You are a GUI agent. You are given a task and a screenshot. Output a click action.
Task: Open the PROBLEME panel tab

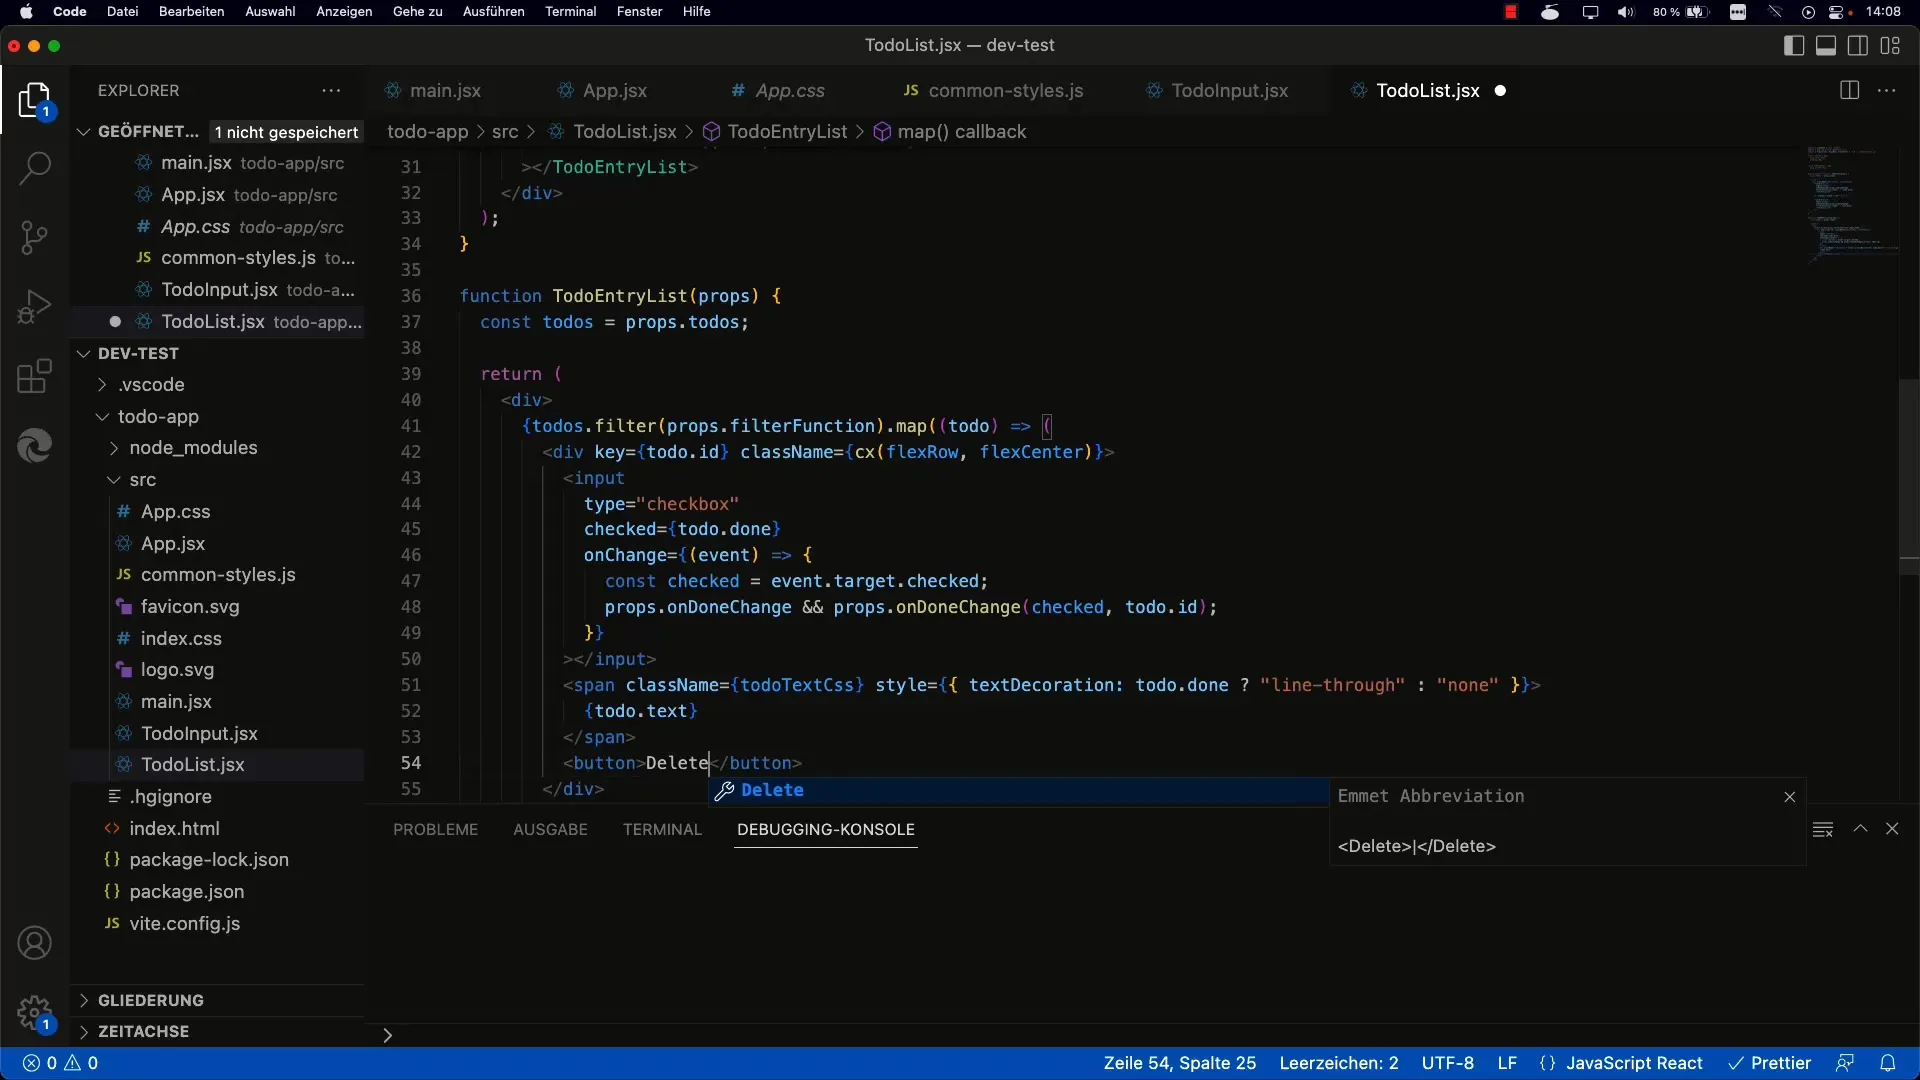click(435, 829)
